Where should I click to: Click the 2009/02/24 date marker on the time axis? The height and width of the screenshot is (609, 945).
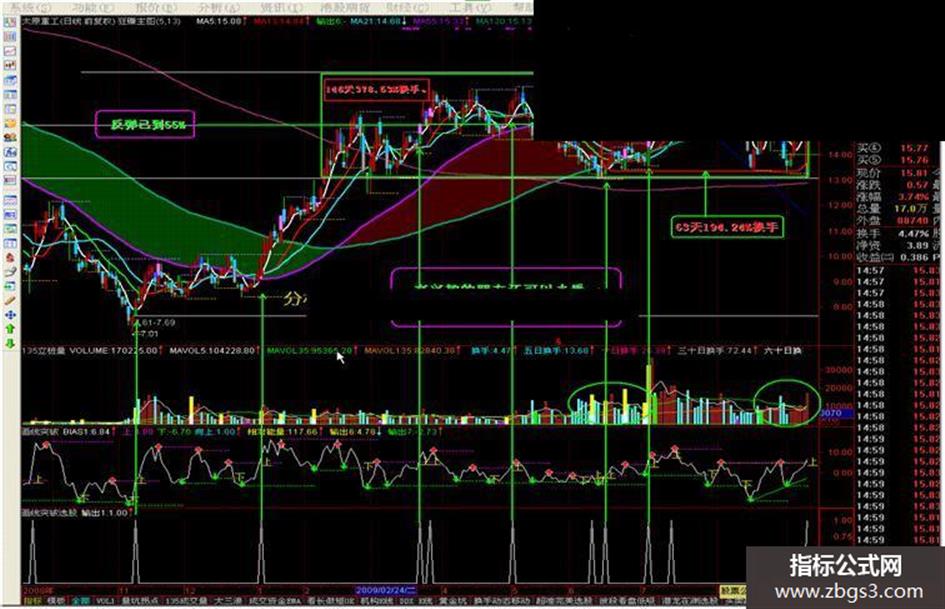[388, 589]
